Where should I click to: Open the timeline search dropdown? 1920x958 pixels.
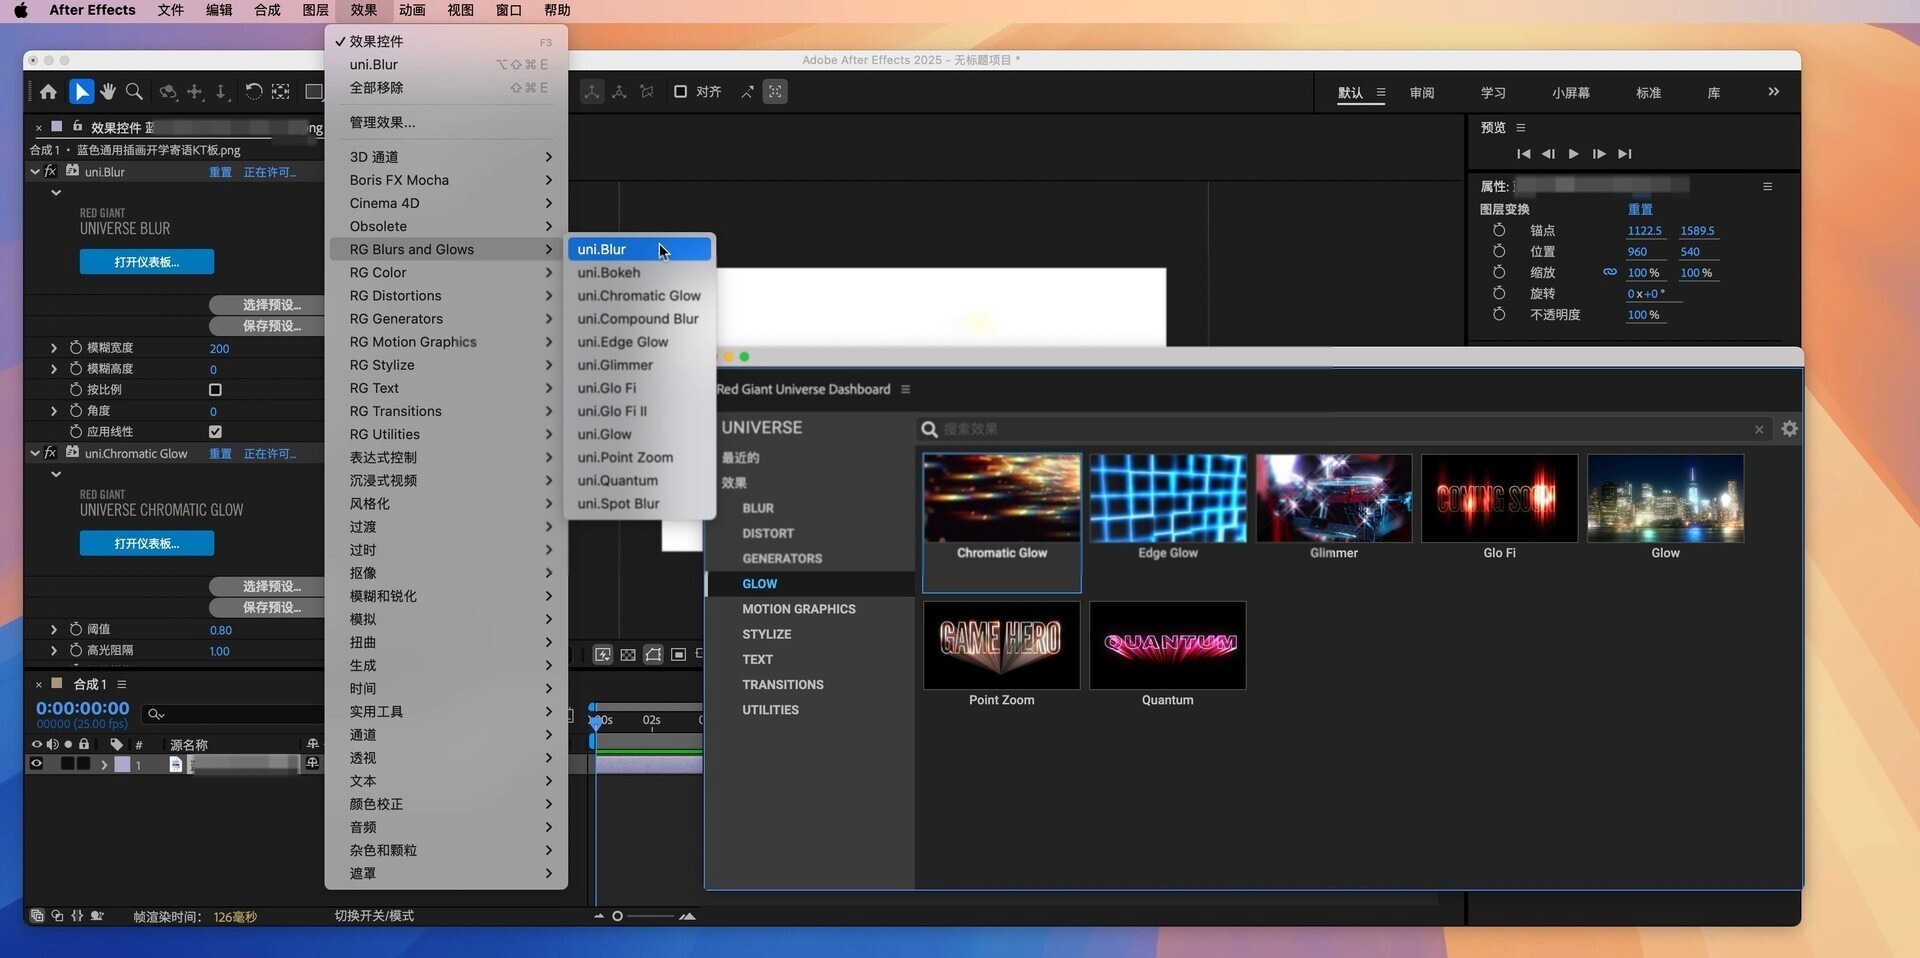pyautogui.click(x=155, y=714)
